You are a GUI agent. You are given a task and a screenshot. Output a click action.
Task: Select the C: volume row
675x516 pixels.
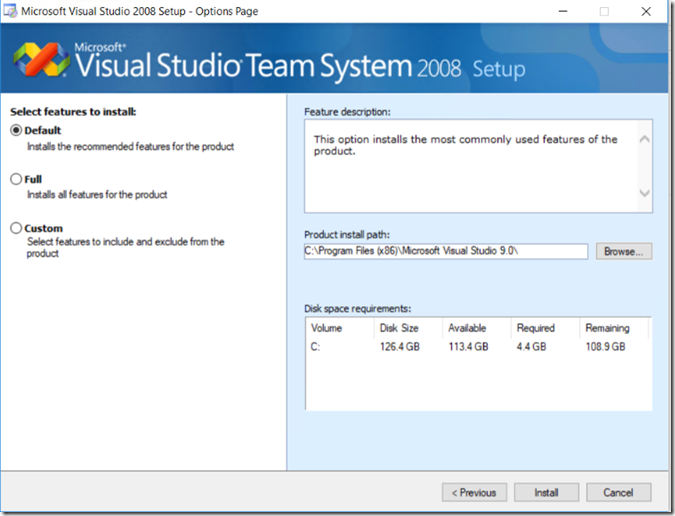[x=479, y=347]
